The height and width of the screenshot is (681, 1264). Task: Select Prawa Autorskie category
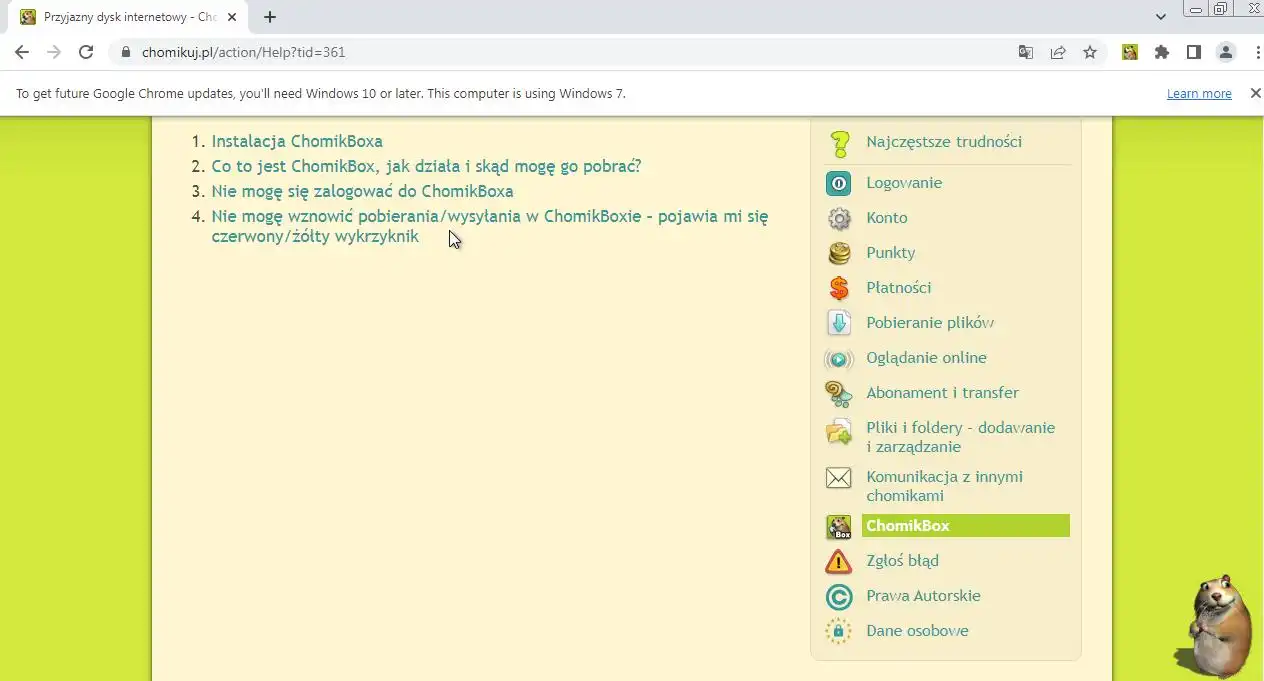(x=923, y=596)
